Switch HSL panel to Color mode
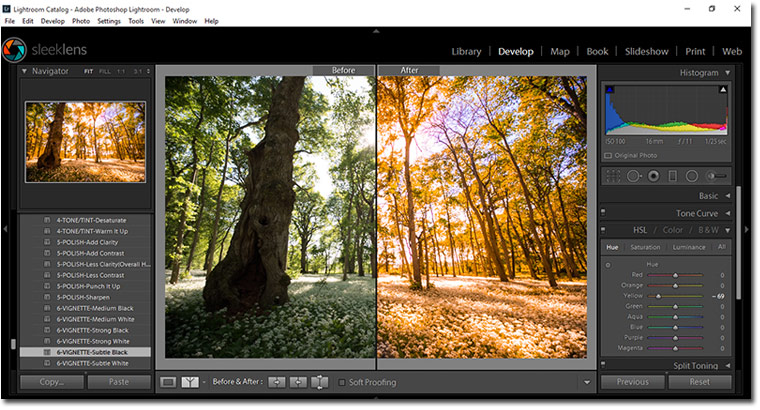Image resolution: width=760 pixels, height=410 pixels. tap(673, 230)
